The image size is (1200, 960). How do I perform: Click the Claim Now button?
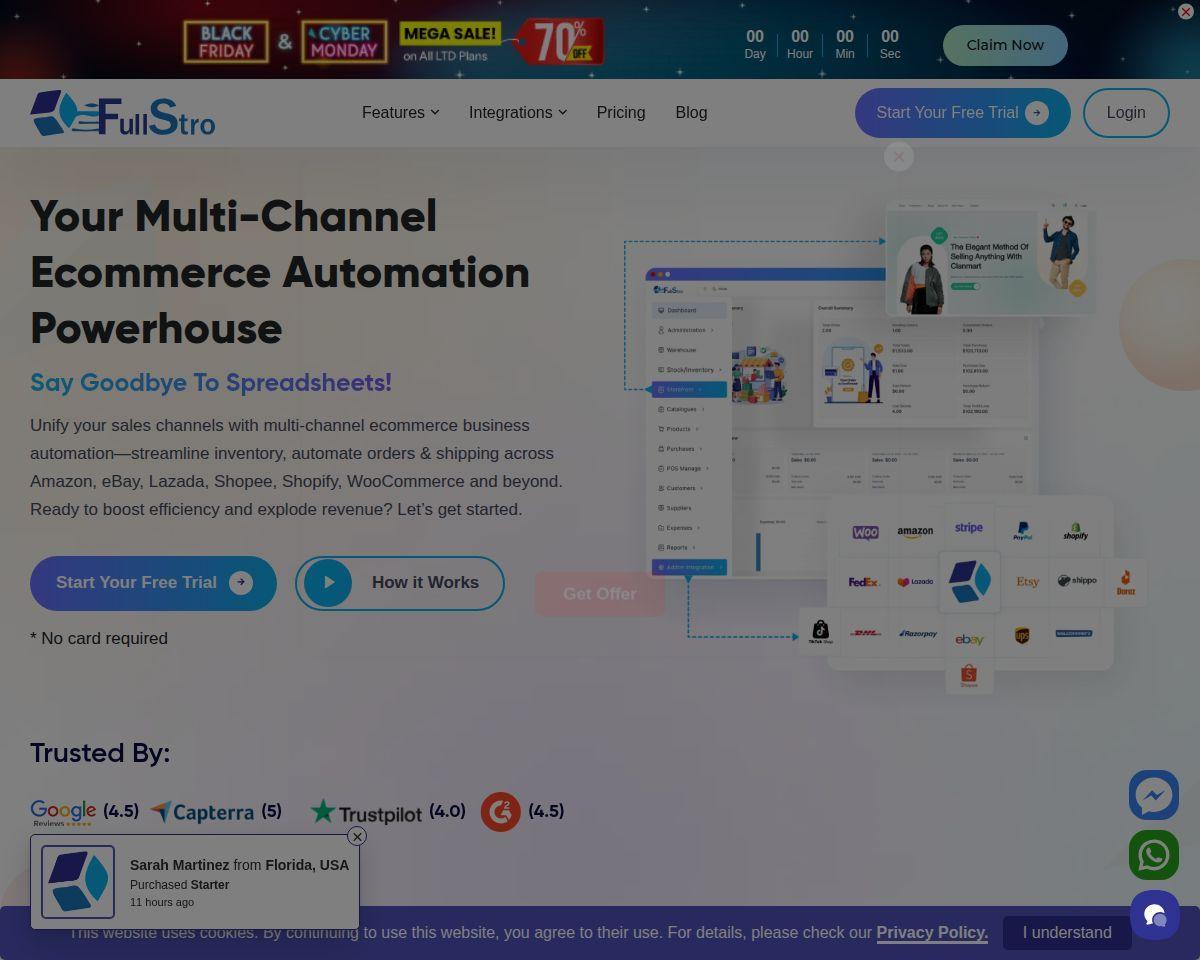point(1005,45)
